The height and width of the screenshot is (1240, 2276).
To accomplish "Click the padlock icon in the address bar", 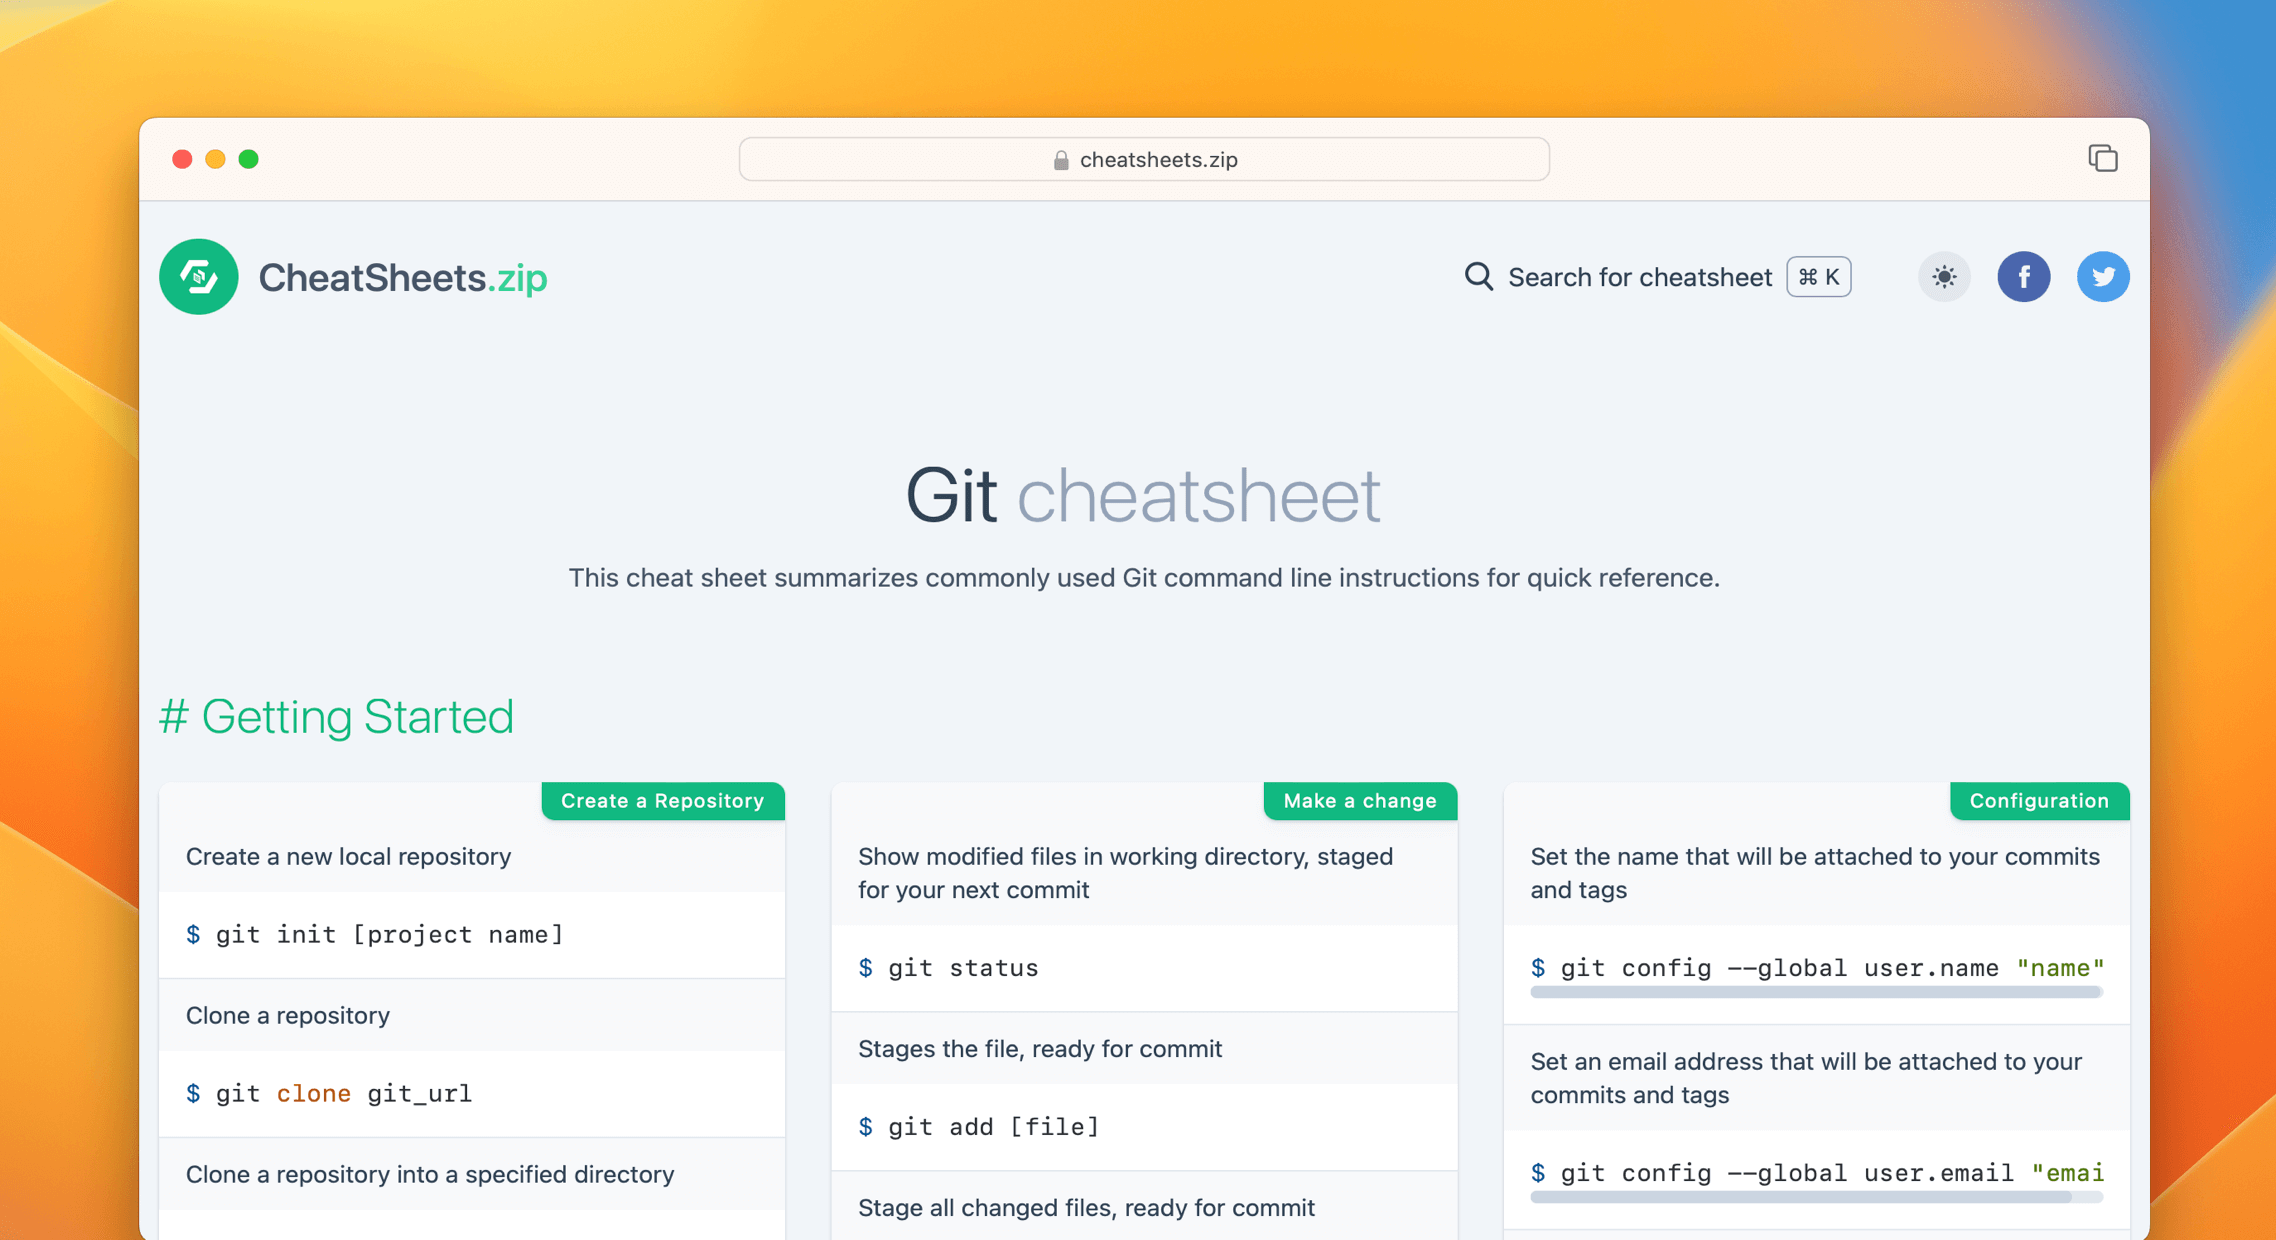I will [1059, 159].
